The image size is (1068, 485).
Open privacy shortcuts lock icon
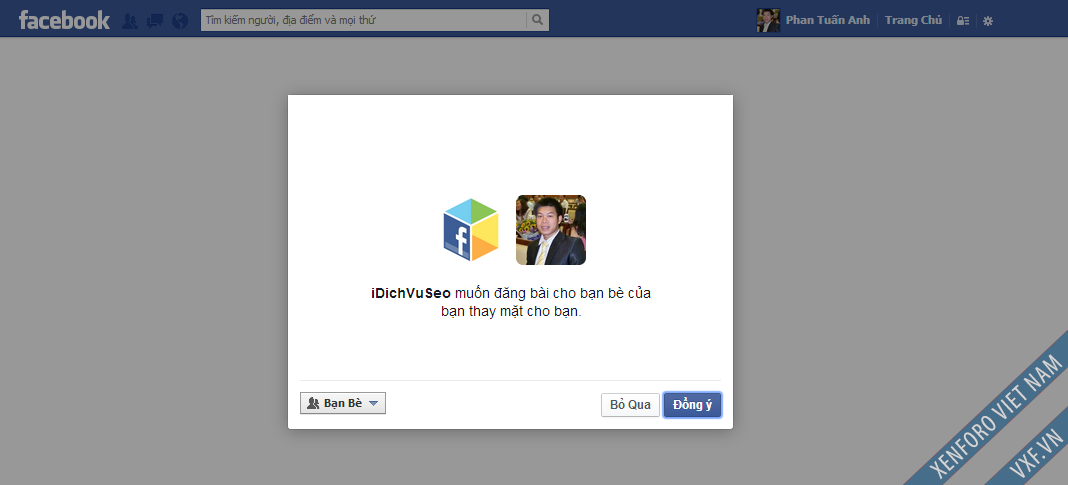click(x=963, y=21)
